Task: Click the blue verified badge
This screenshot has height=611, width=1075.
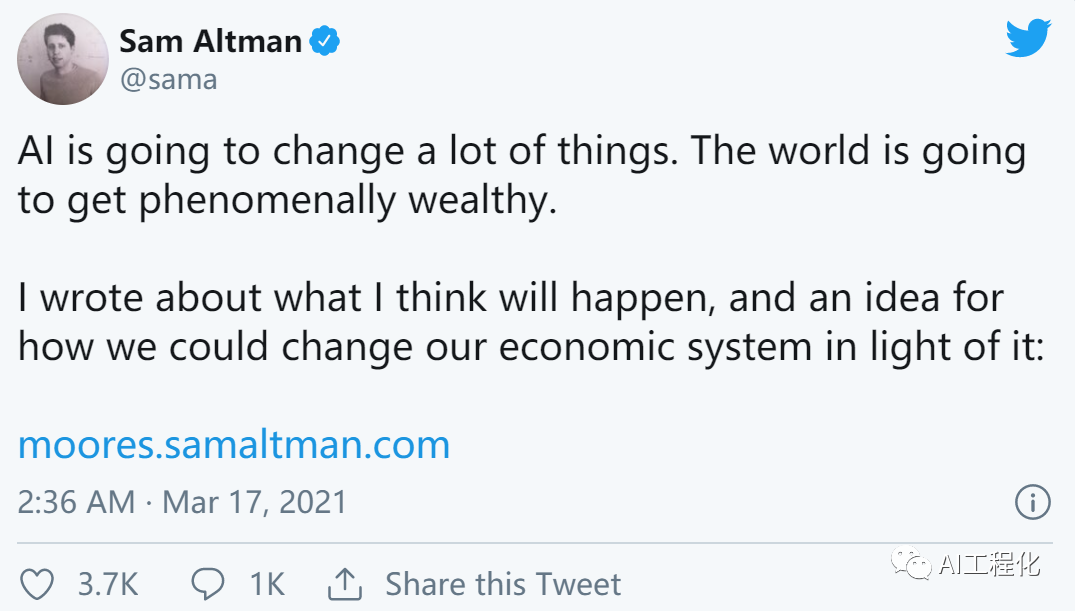Action: [326, 42]
